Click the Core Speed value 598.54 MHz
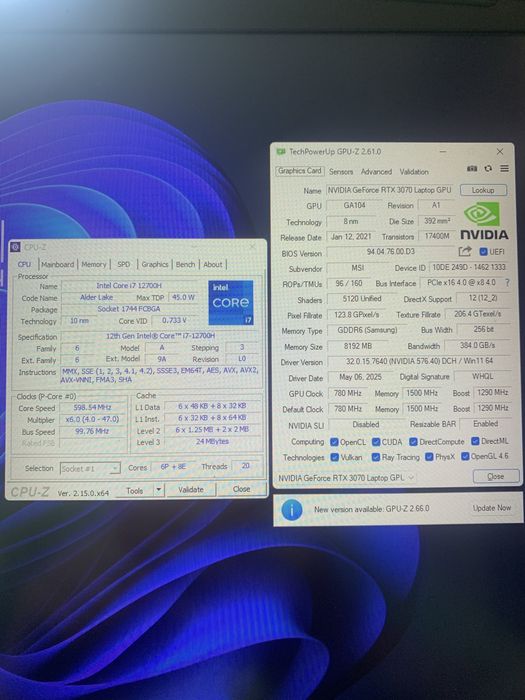Image resolution: width=525 pixels, height=700 pixels. coord(92,407)
